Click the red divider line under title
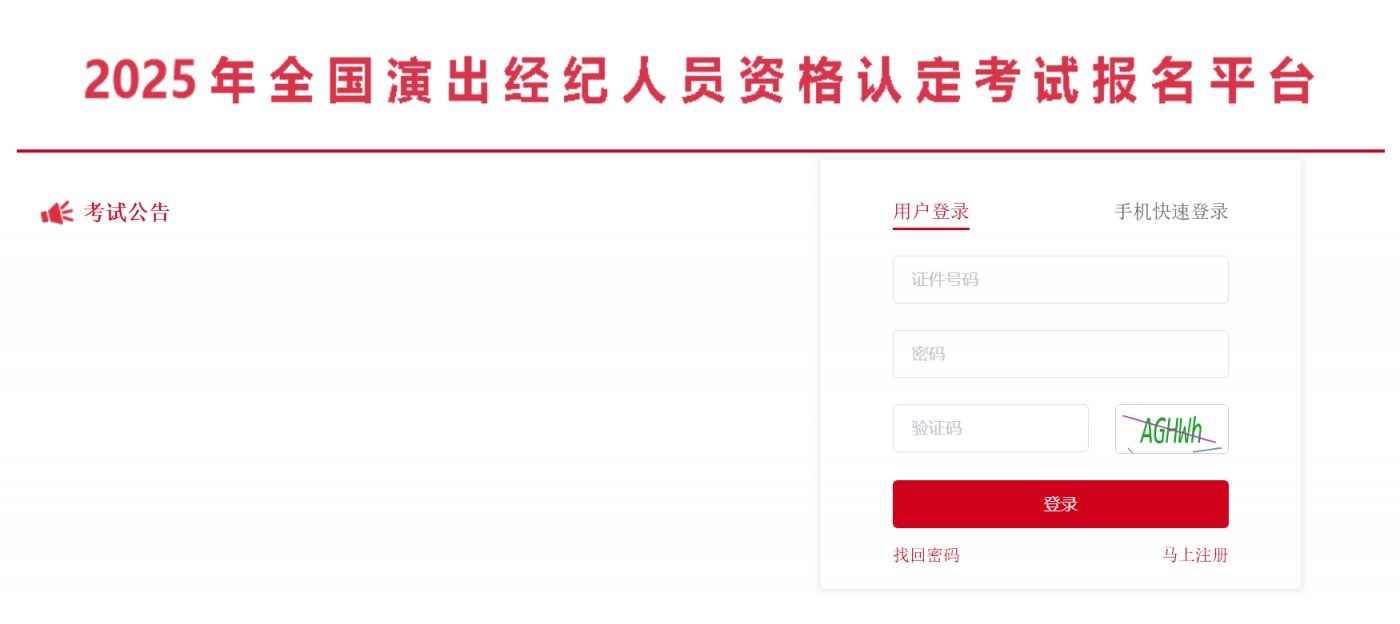The height and width of the screenshot is (624, 1400). (700, 151)
